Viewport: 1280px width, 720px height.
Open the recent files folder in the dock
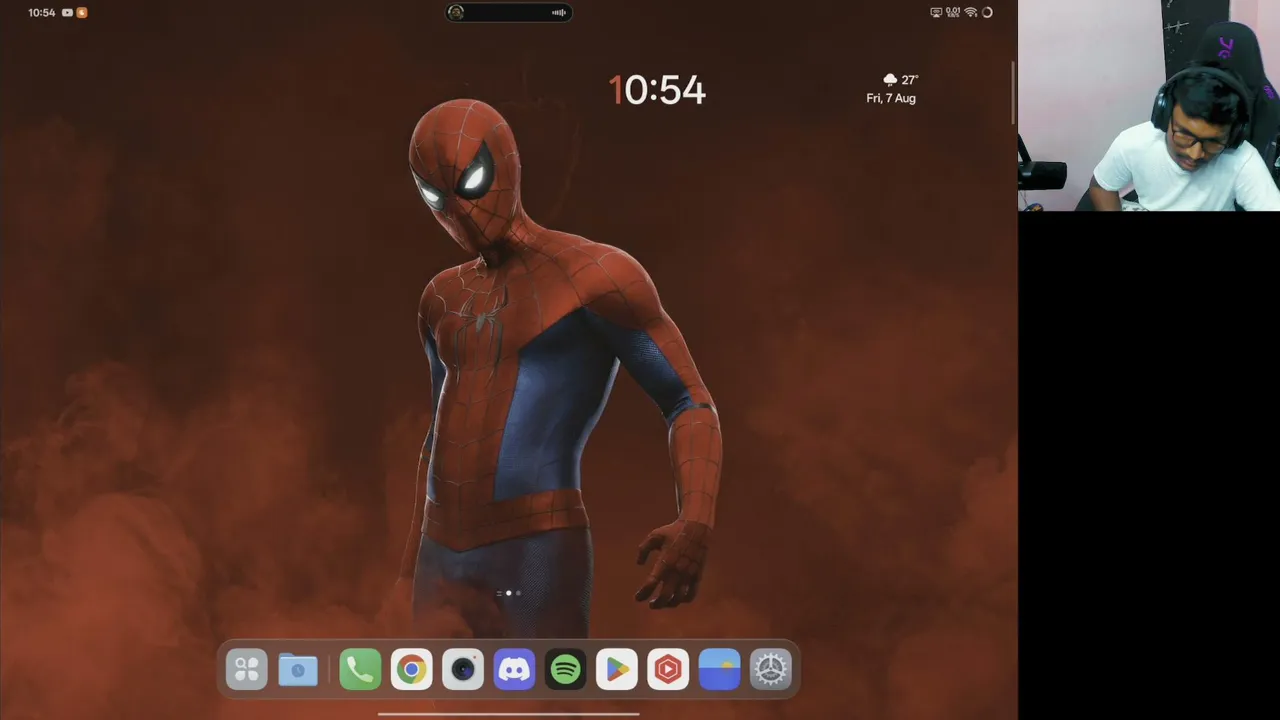coord(298,669)
